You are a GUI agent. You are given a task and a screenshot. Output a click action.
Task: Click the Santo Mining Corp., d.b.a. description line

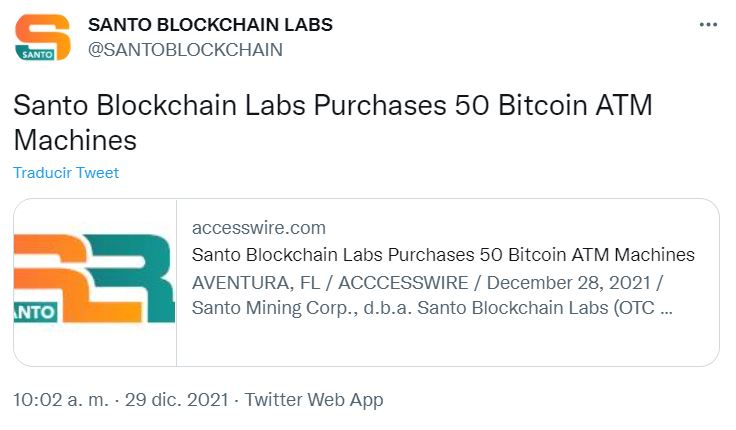click(x=432, y=308)
